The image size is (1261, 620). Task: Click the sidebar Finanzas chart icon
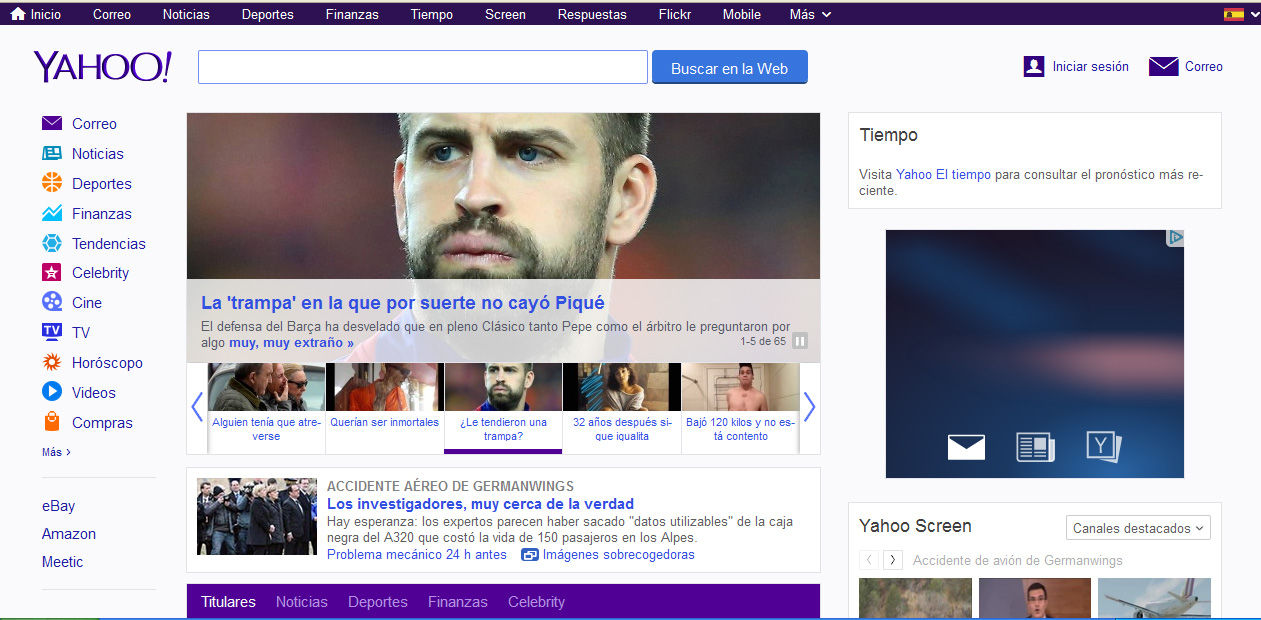[x=52, y=213]
